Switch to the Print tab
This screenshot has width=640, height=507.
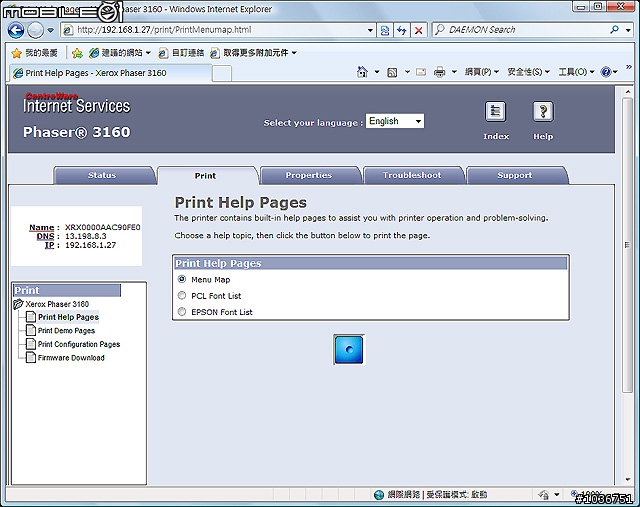point(205,176)
